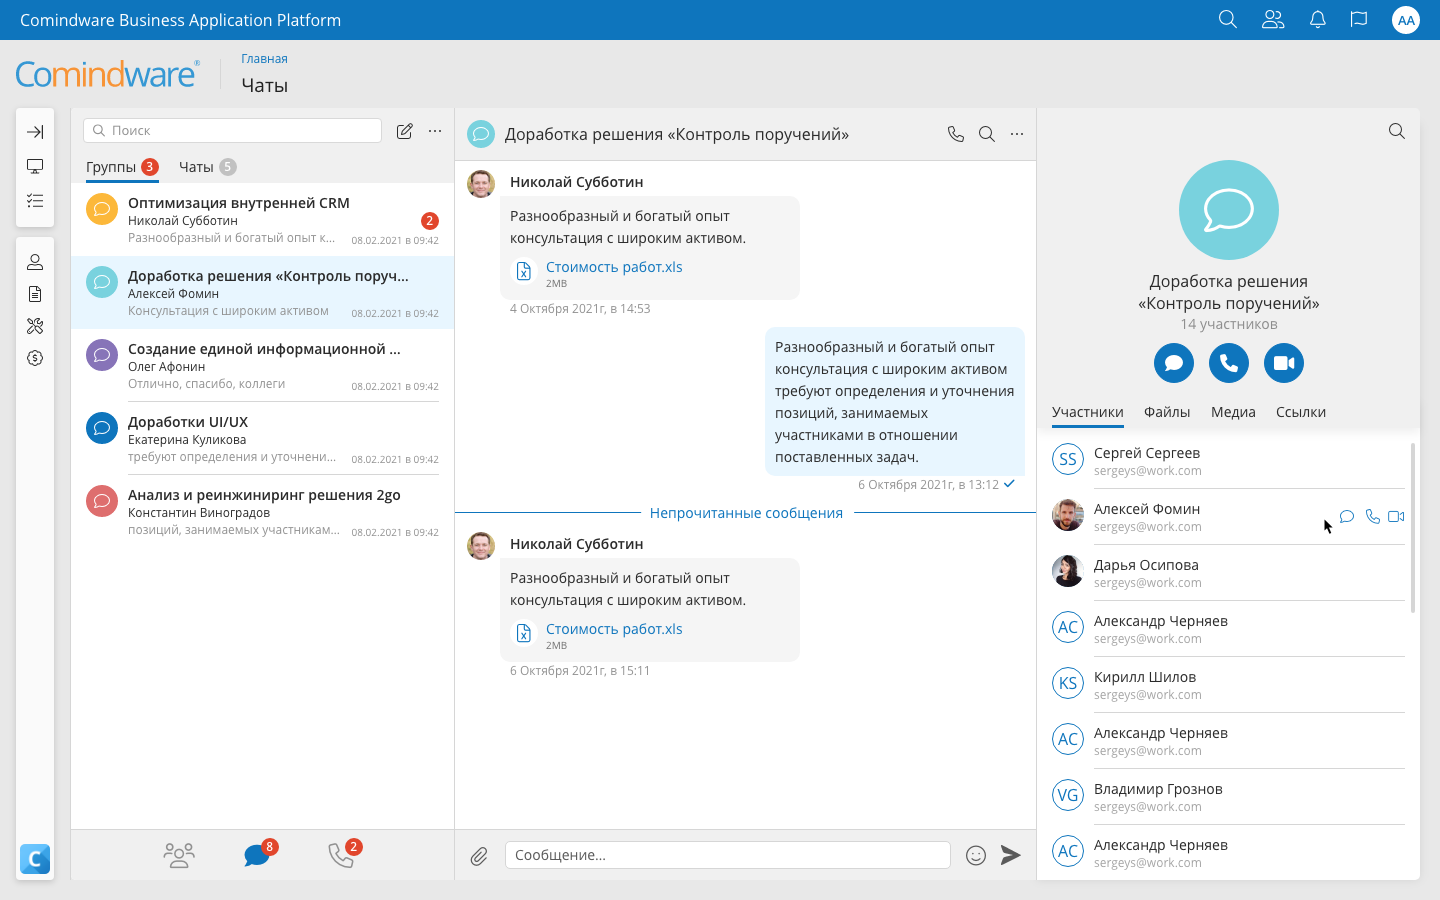Click the large group avatar in details panel
Viewport: 1440px width, 900px height.
1229,210
